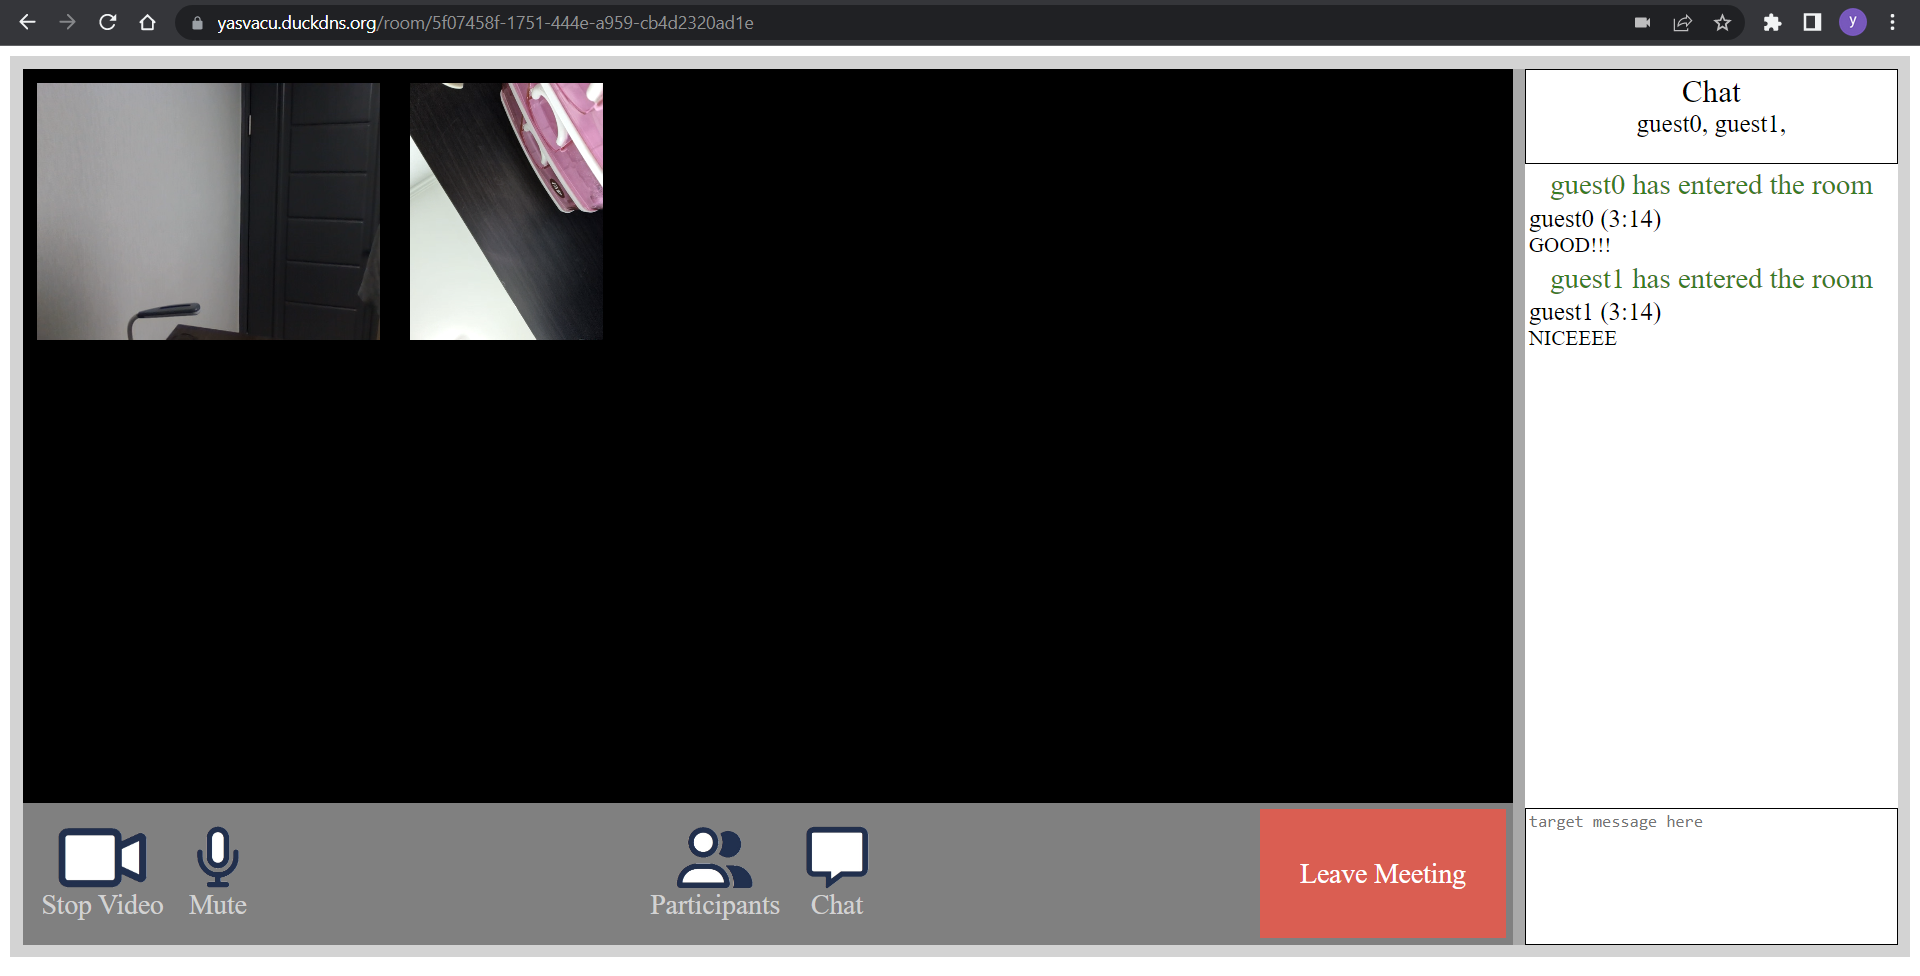
Task: Click the Home icon in browser toolbar
Action: coord(148,22)
